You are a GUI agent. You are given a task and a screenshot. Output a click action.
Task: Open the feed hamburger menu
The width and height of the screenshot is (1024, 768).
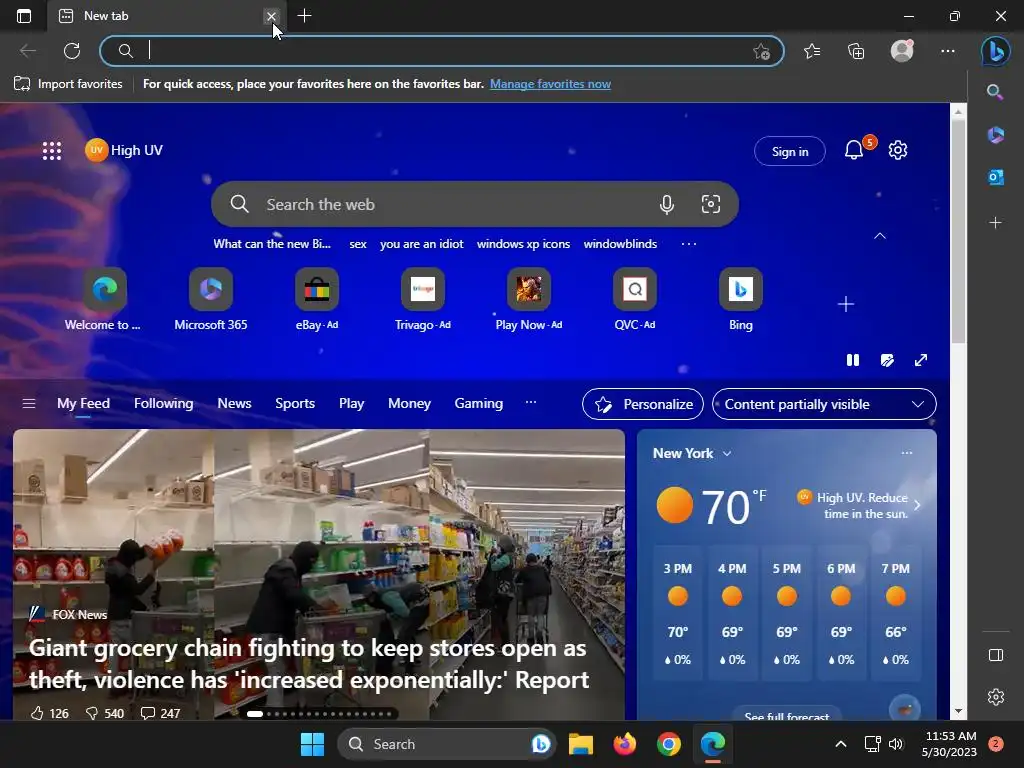coord(29,404)
